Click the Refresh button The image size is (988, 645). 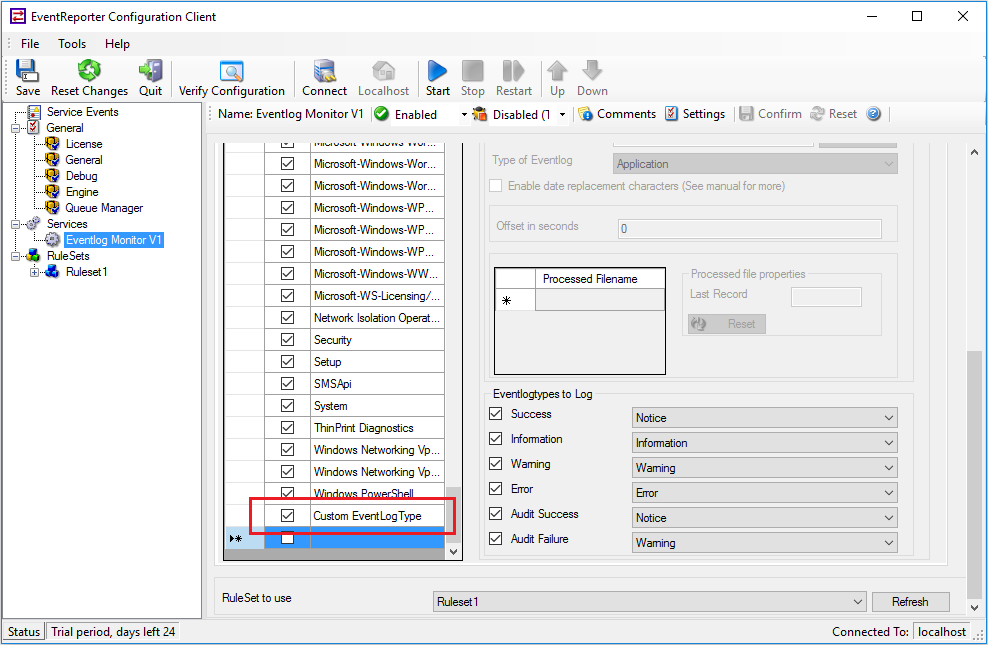(x=910, y=602)
